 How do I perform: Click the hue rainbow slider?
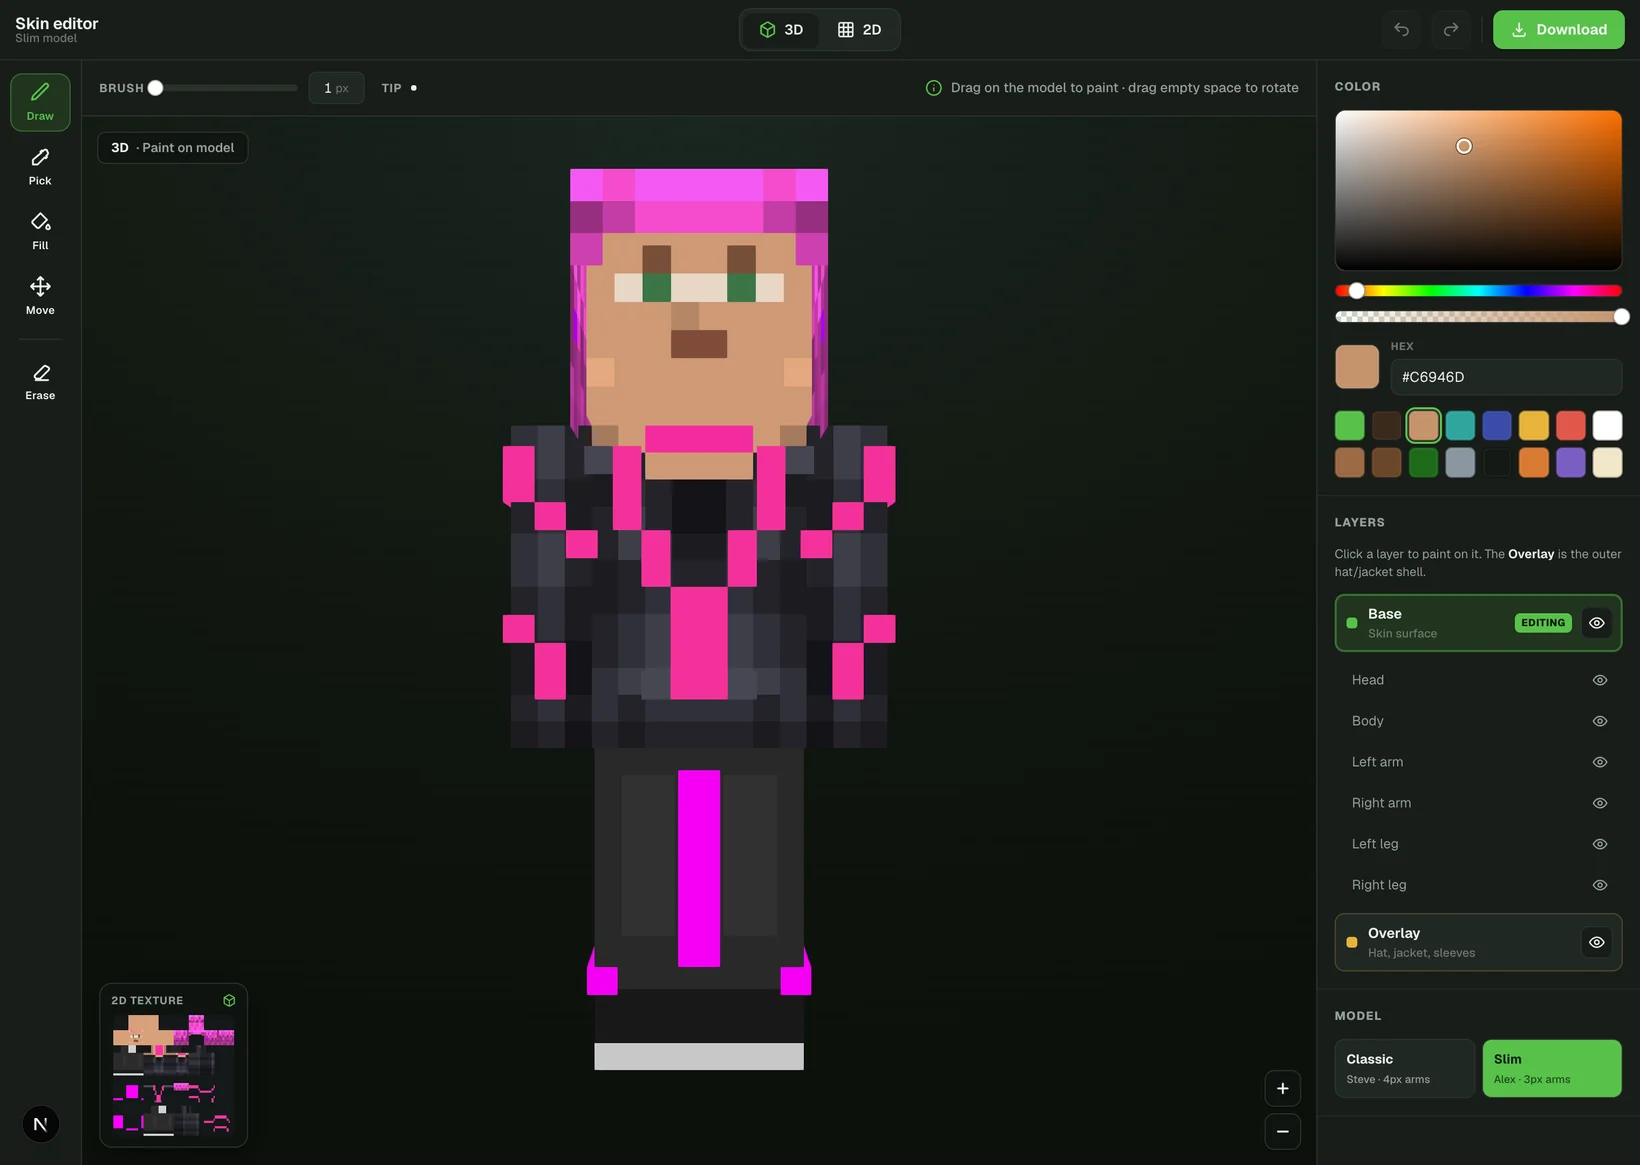[1478, 291]
